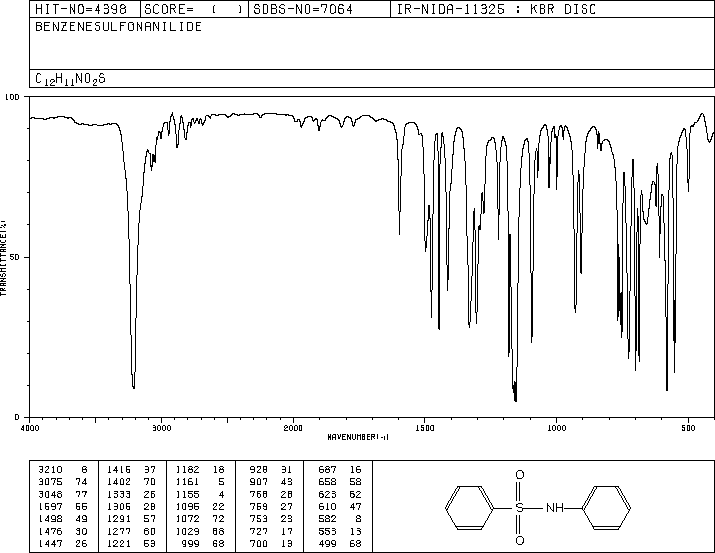
Task: Click the HIT-NO=4398 header cell
Action: click(x=85, y=9)
